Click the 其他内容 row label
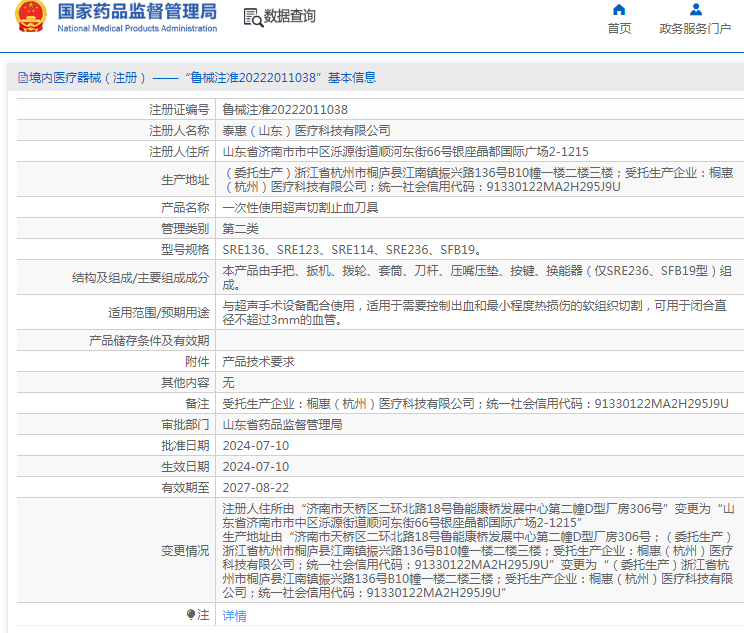Screen dimensions: 744x633 pos(185,382)
